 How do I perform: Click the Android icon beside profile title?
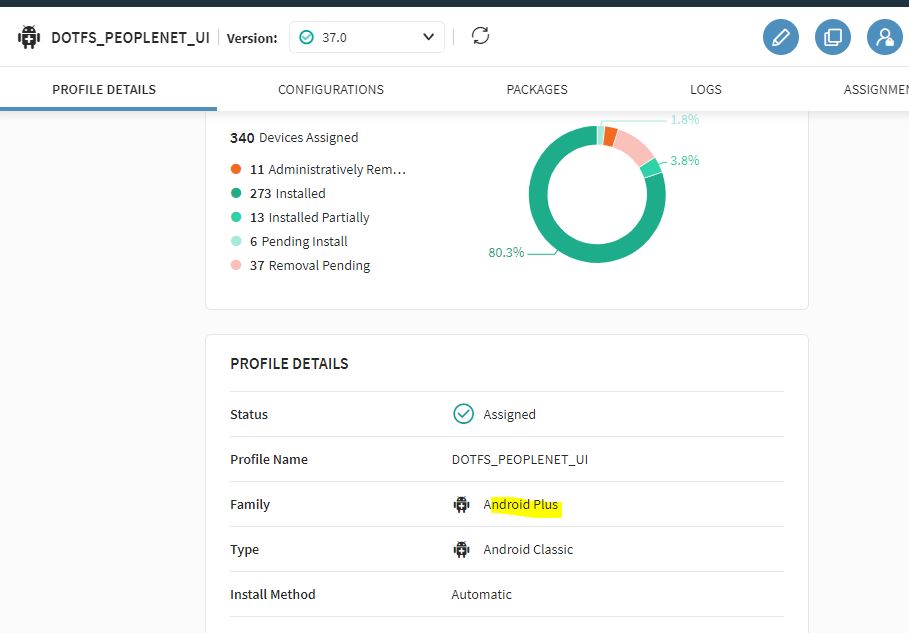click(28, 38)
